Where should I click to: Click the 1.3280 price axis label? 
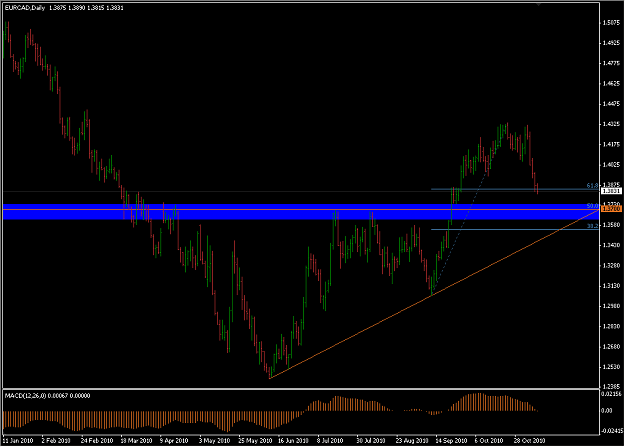(611, 265)
